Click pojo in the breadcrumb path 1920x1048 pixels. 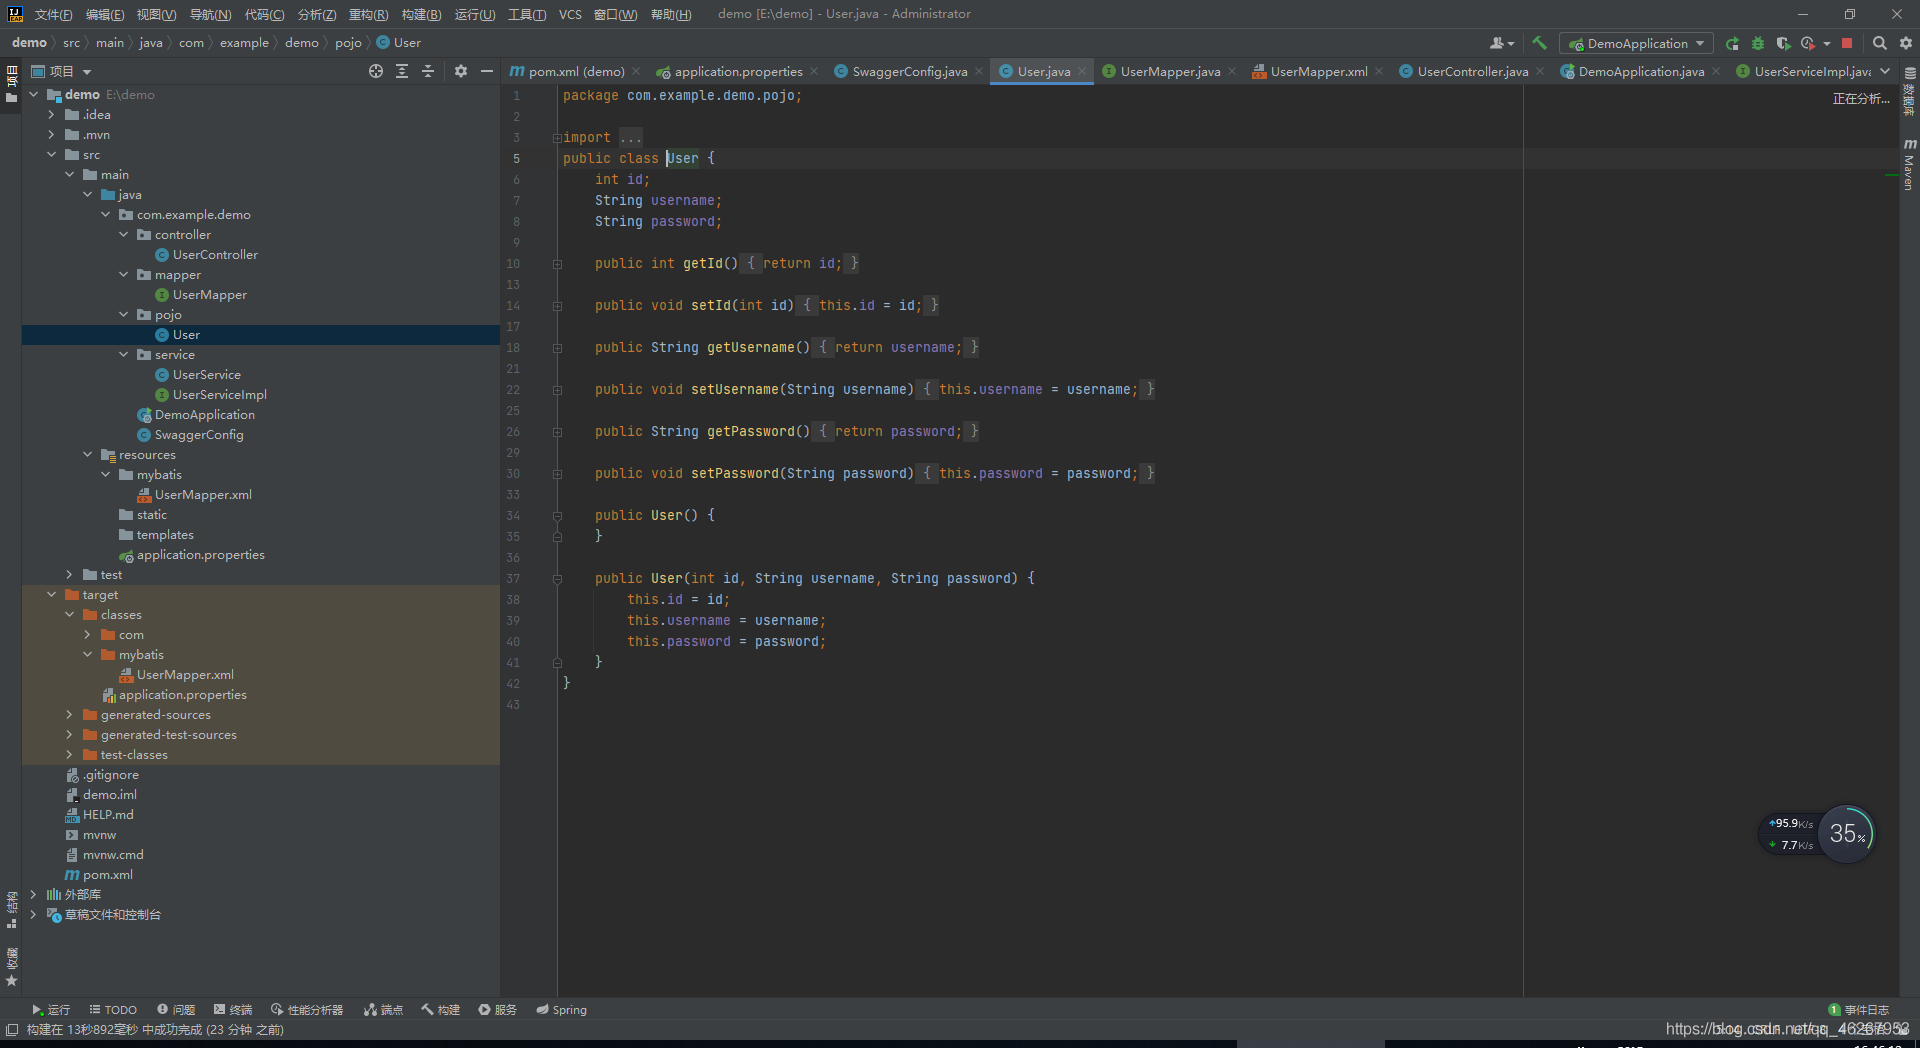348,43
